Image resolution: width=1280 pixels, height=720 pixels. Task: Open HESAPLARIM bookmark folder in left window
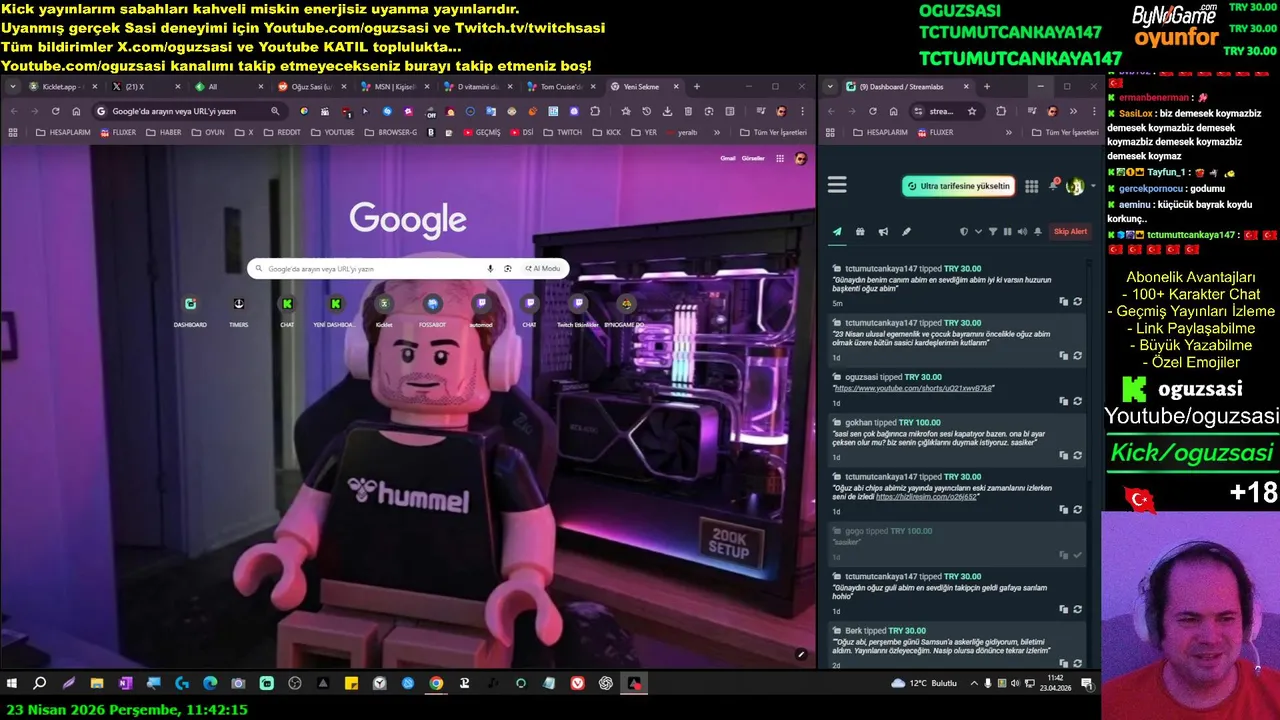click(62, 132)
